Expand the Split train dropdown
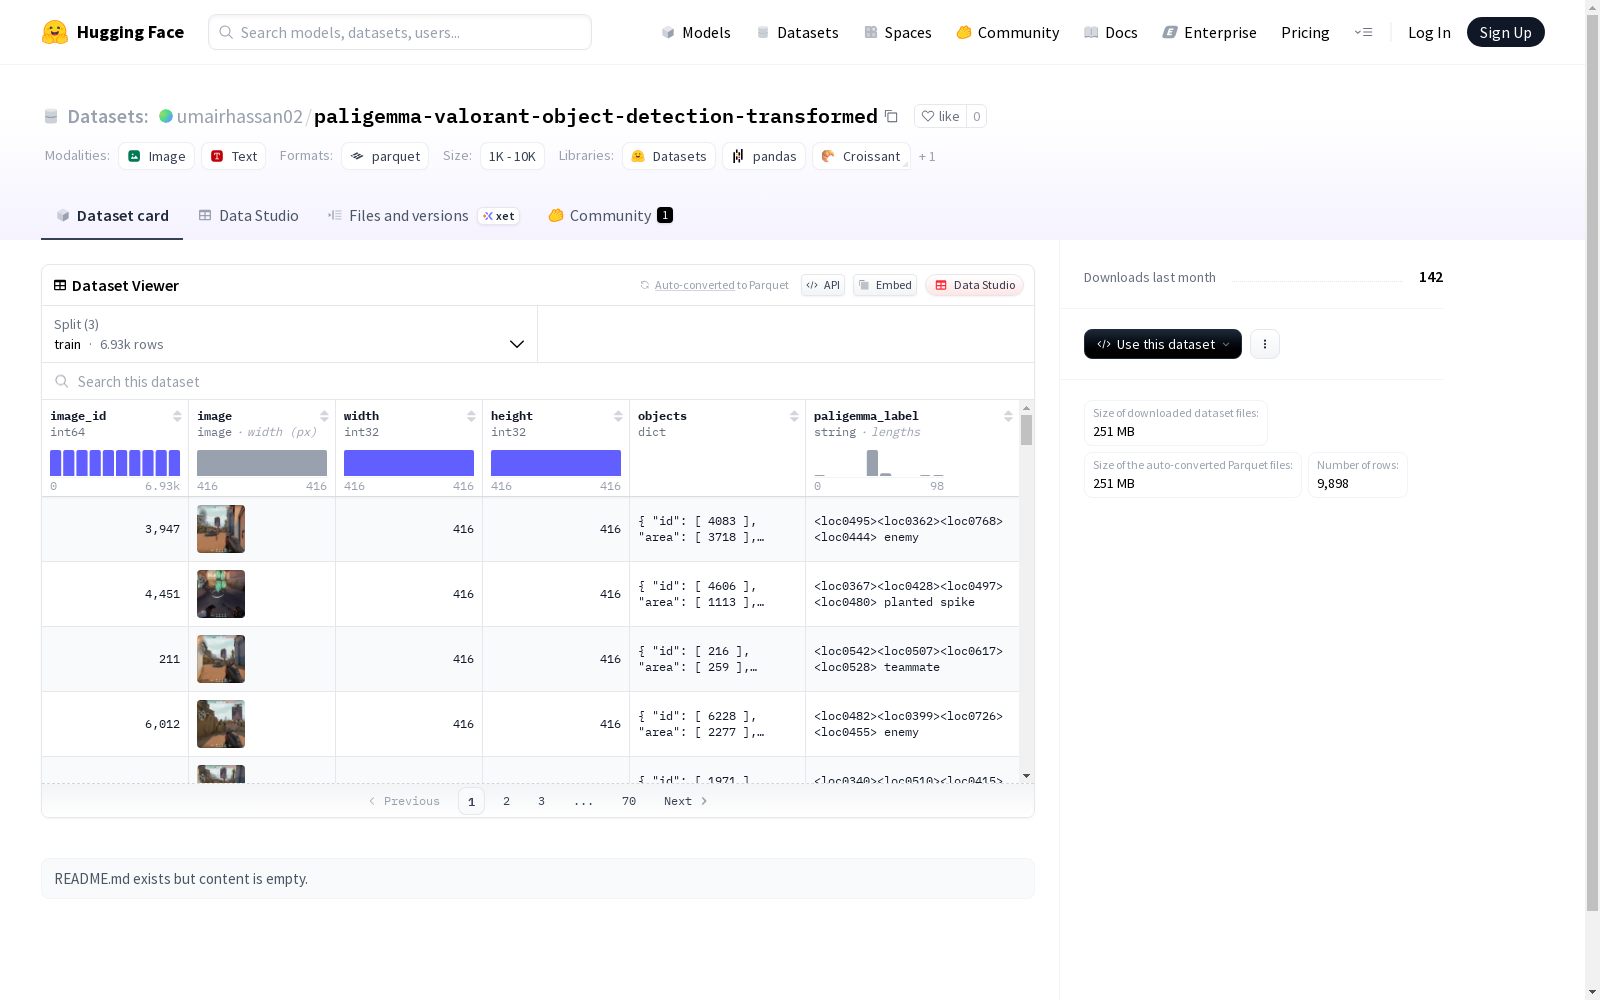 pyautogui.click(x=290, y=334)
